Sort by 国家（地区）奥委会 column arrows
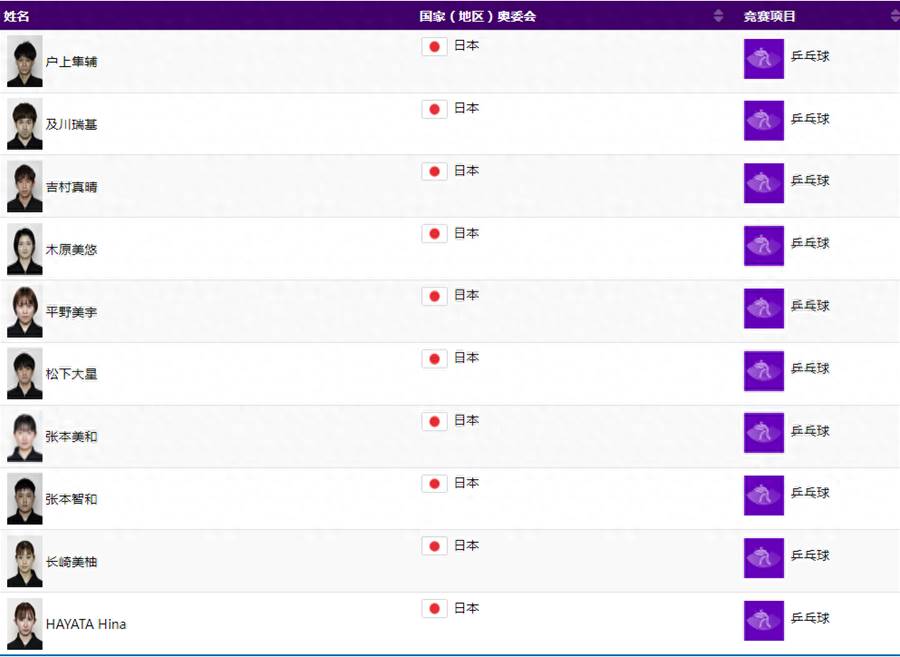This screenshot has width=900, height=657. 718,16
